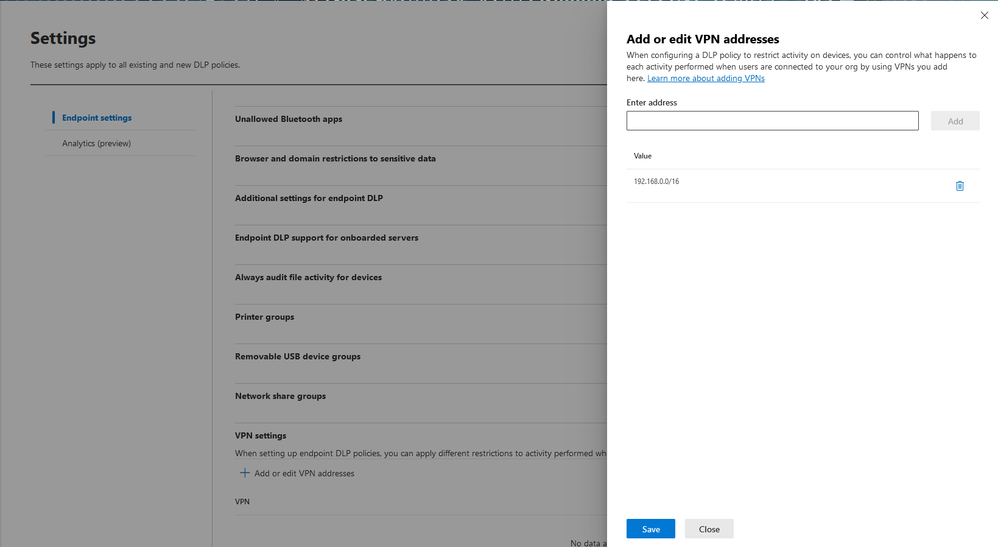Expand Network share groups section

tap(280, 396)
